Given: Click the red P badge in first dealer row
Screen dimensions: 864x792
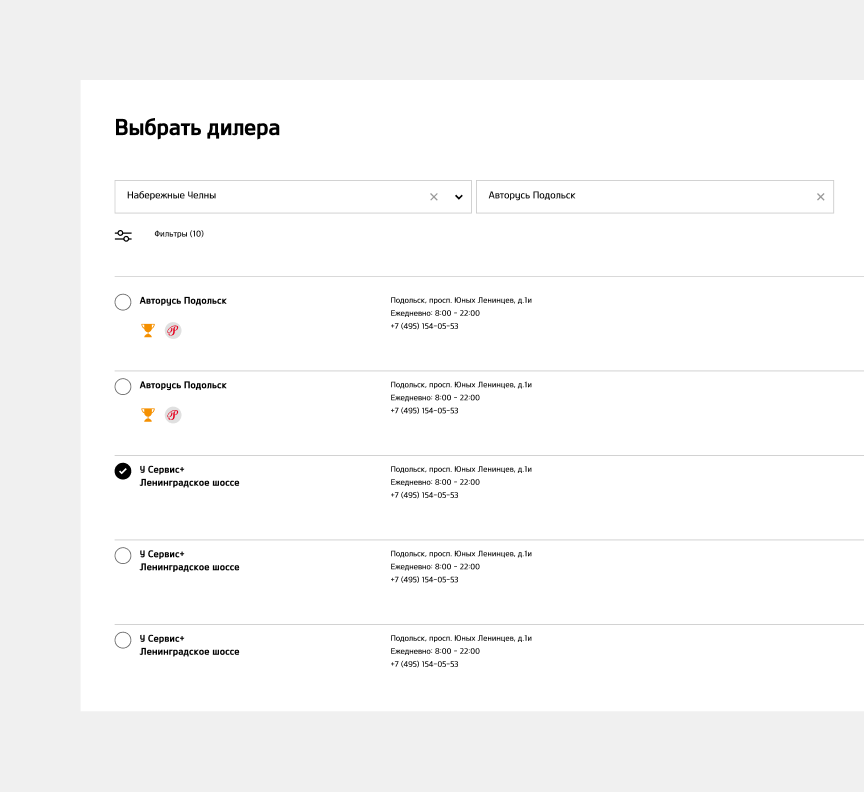Looking at the screenshot, I should (173, 330).
